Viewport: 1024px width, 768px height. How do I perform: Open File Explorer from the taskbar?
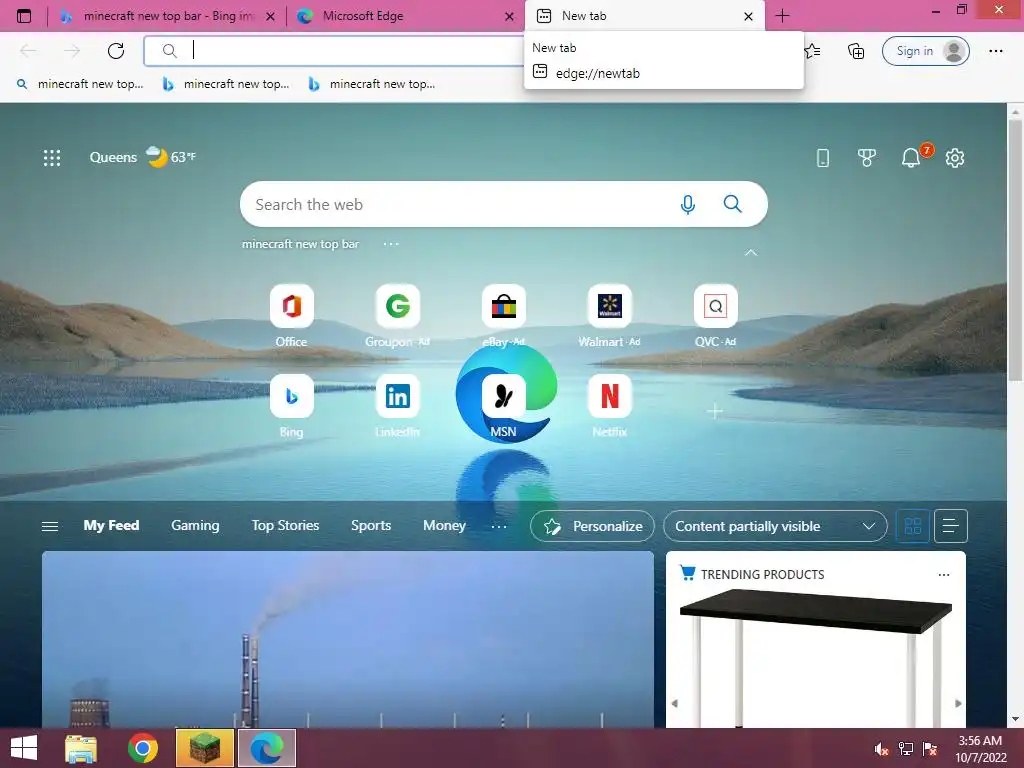pyautogui.click(x=81, y=748)
